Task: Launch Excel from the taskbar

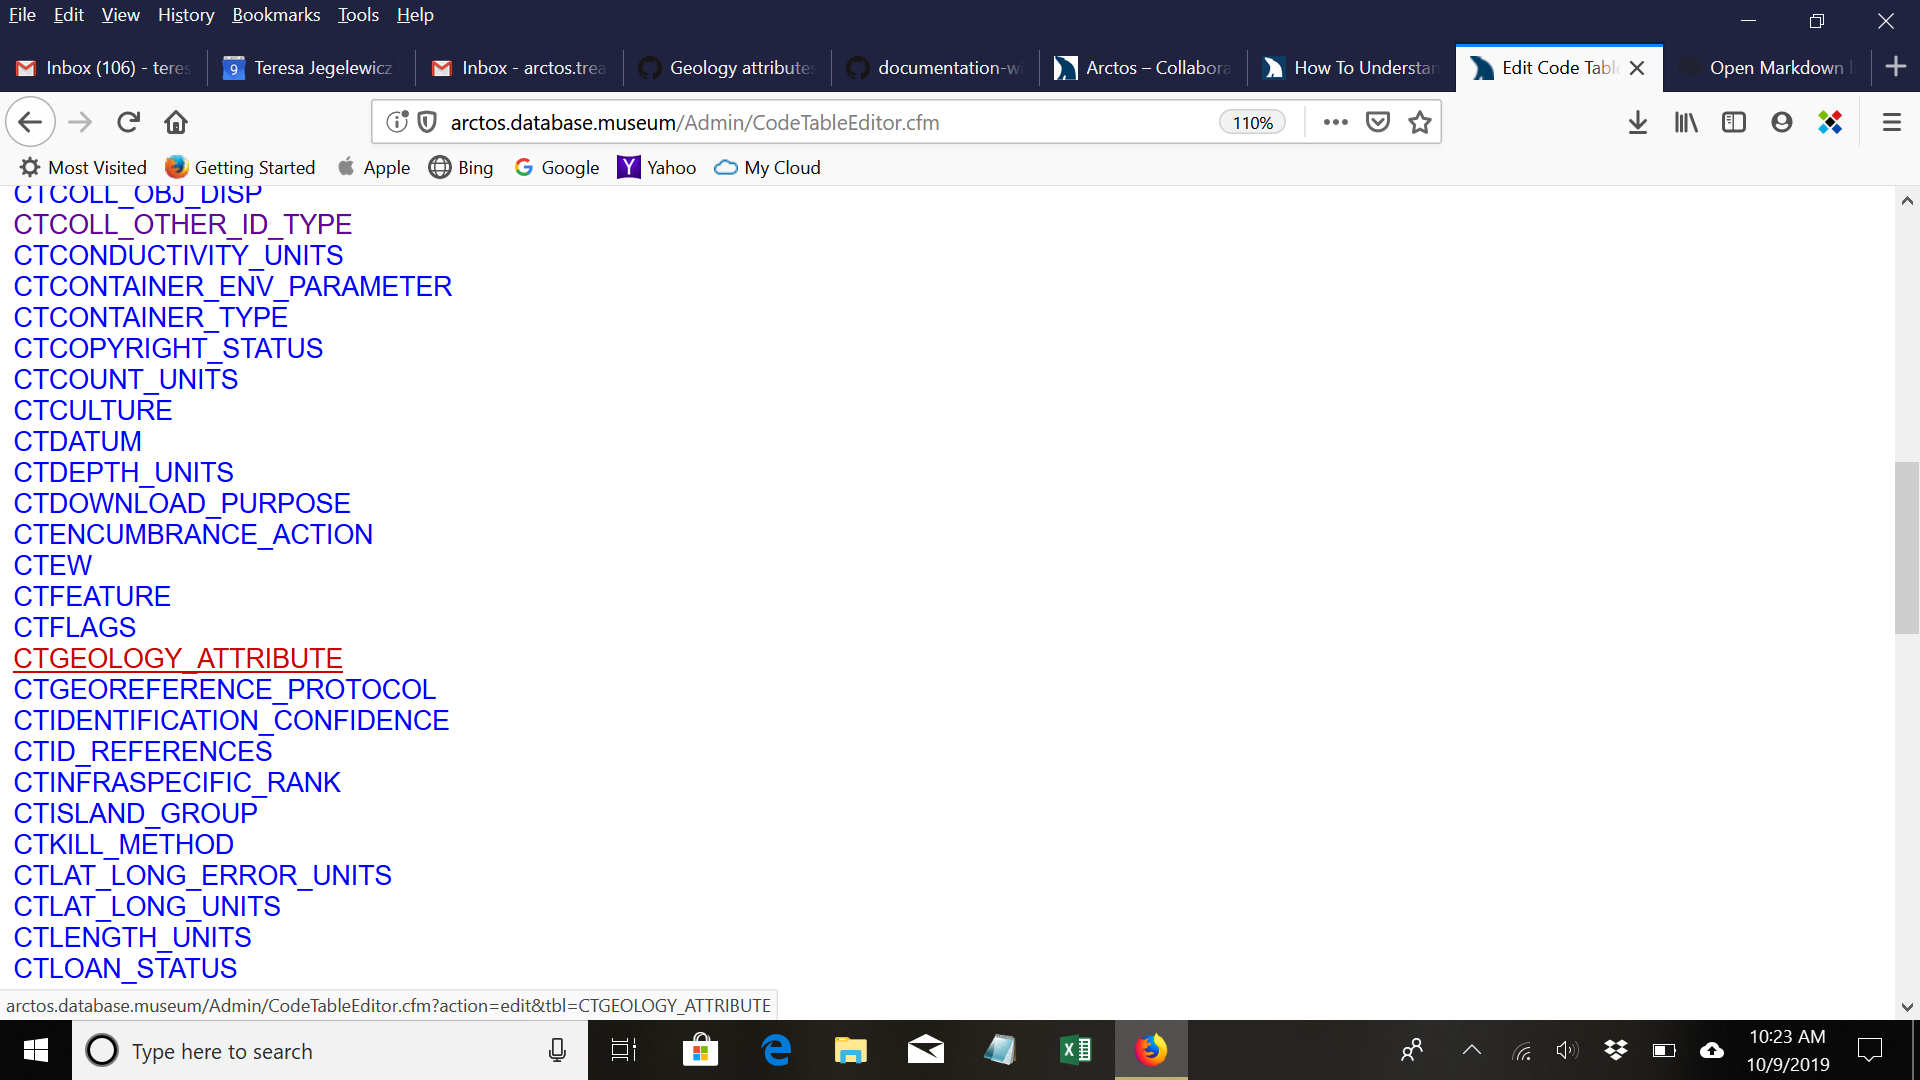Action: coord(1075,1050)
